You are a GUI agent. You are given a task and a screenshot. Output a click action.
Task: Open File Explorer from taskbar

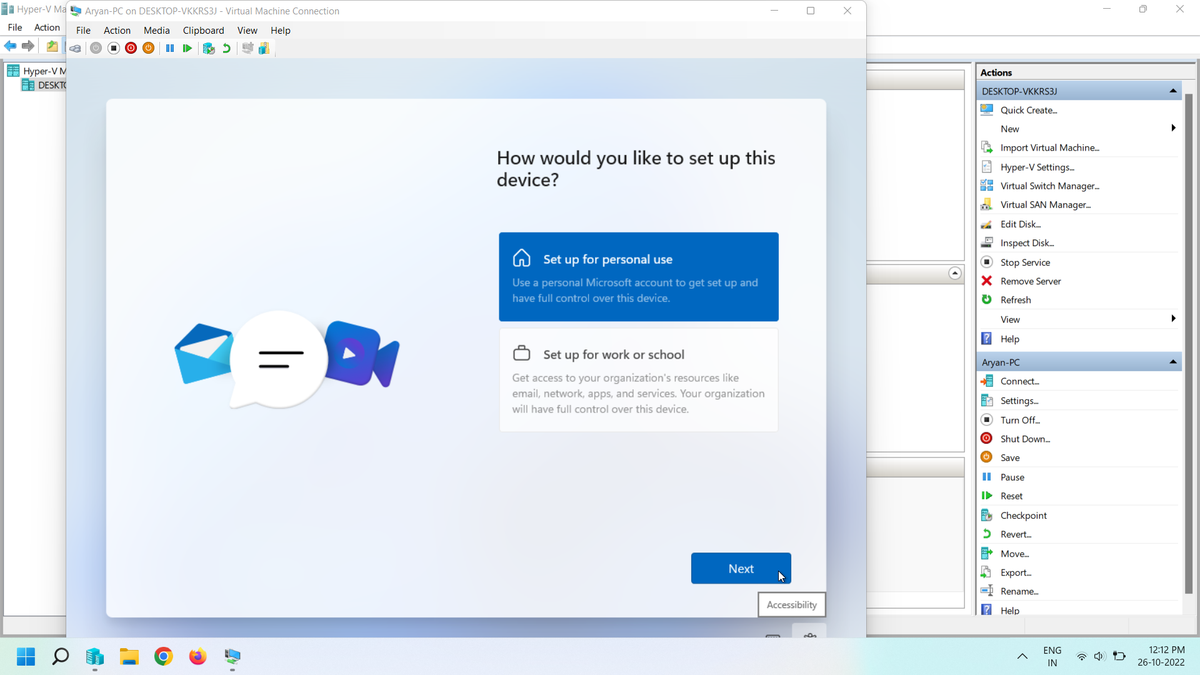coord(129,657)
